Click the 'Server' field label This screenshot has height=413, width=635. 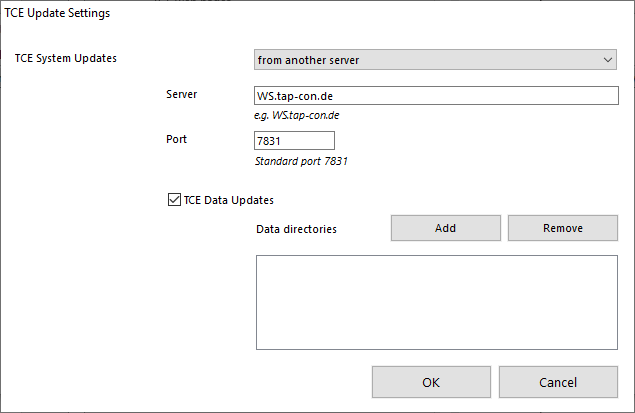pyautogui.click(x=182, y=94)
